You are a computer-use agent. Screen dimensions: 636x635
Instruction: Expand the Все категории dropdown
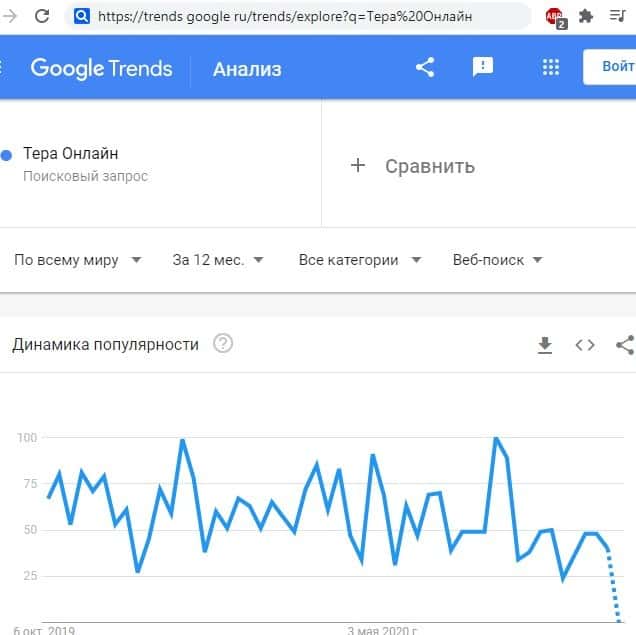click(359, 260)
